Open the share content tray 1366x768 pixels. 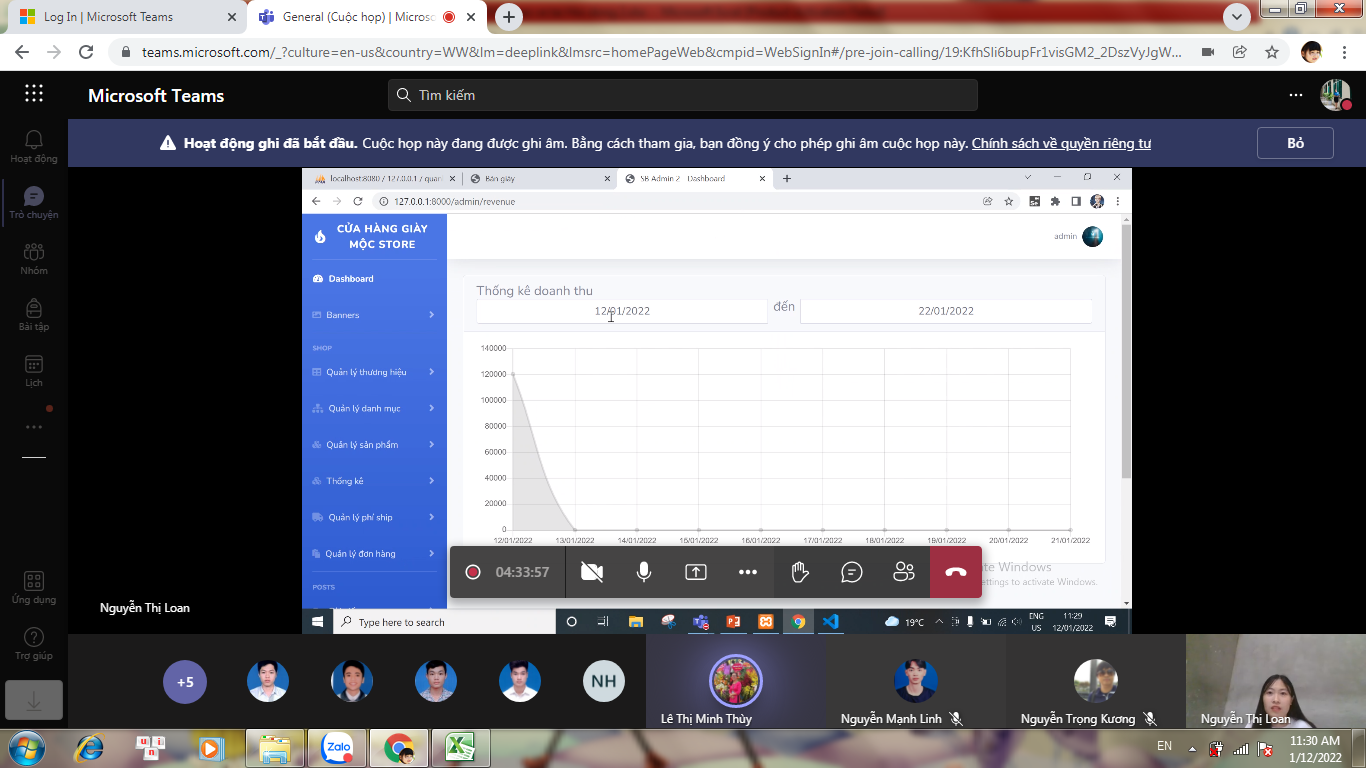tap(696, 572)
